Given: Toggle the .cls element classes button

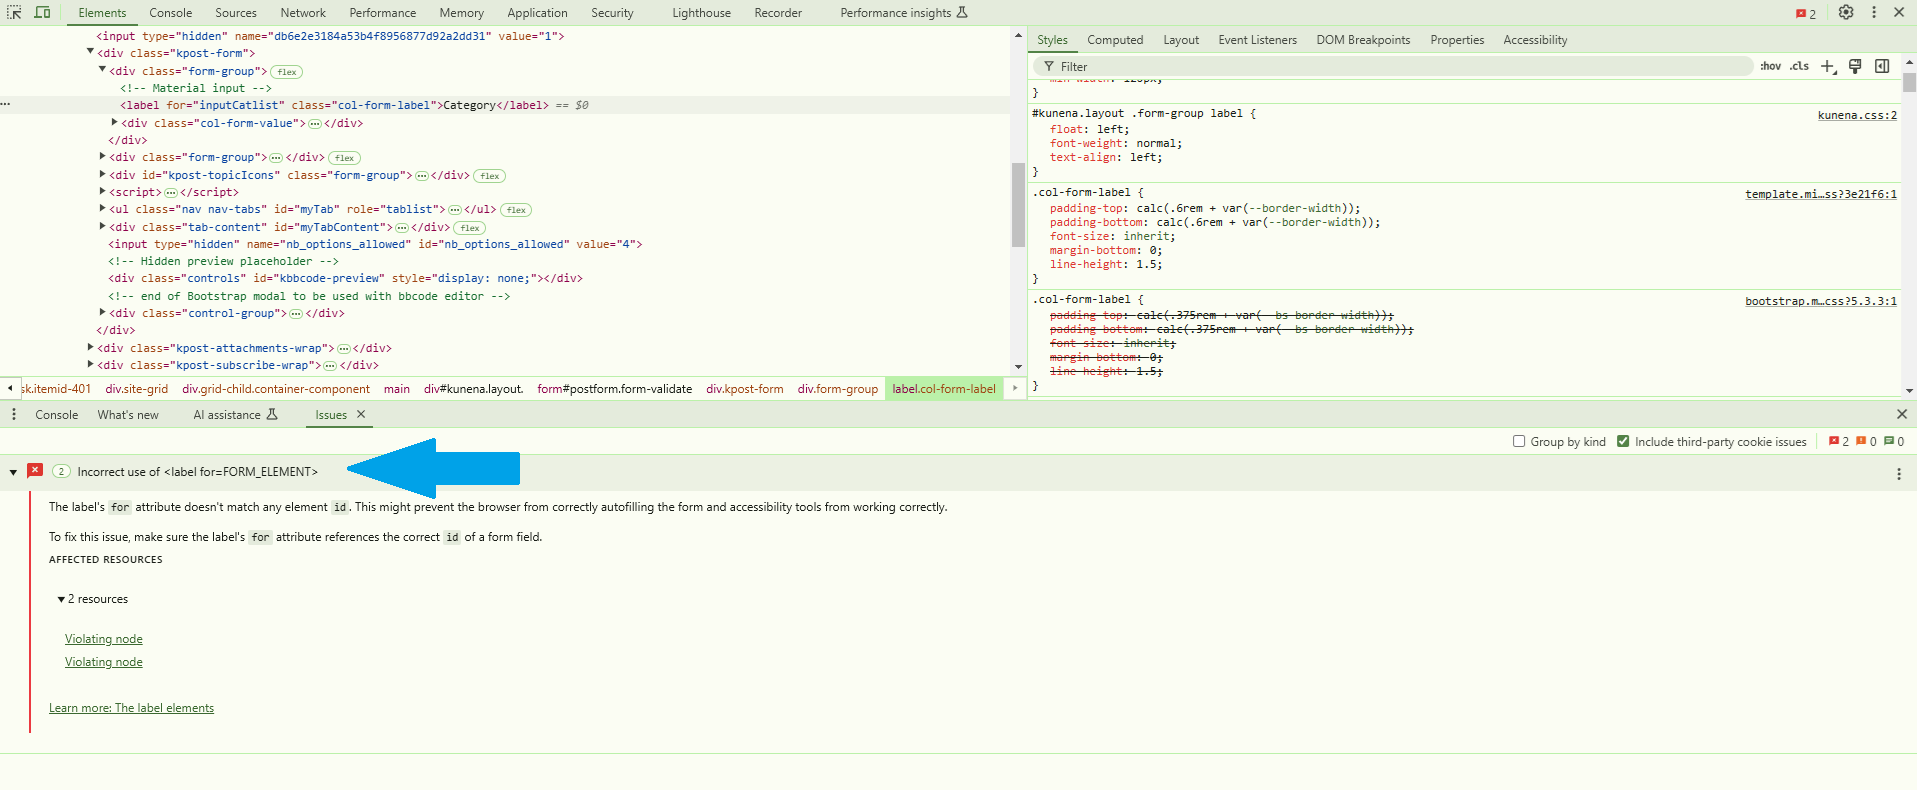Looking at the screenshot, I should point(1799,67).
